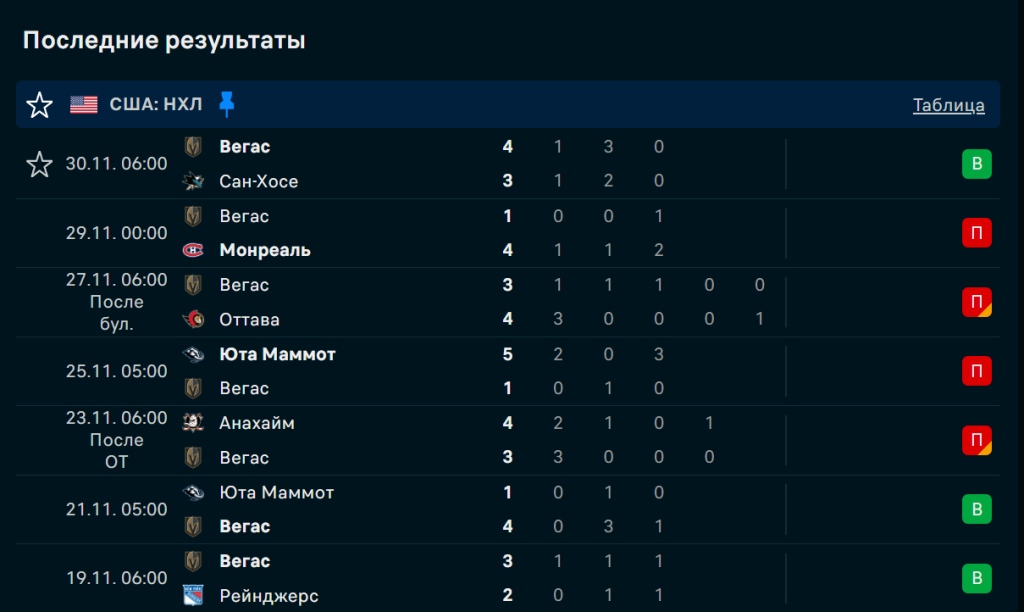
Task: Click Ottawa Senators team logo
Action: [193, 320]
